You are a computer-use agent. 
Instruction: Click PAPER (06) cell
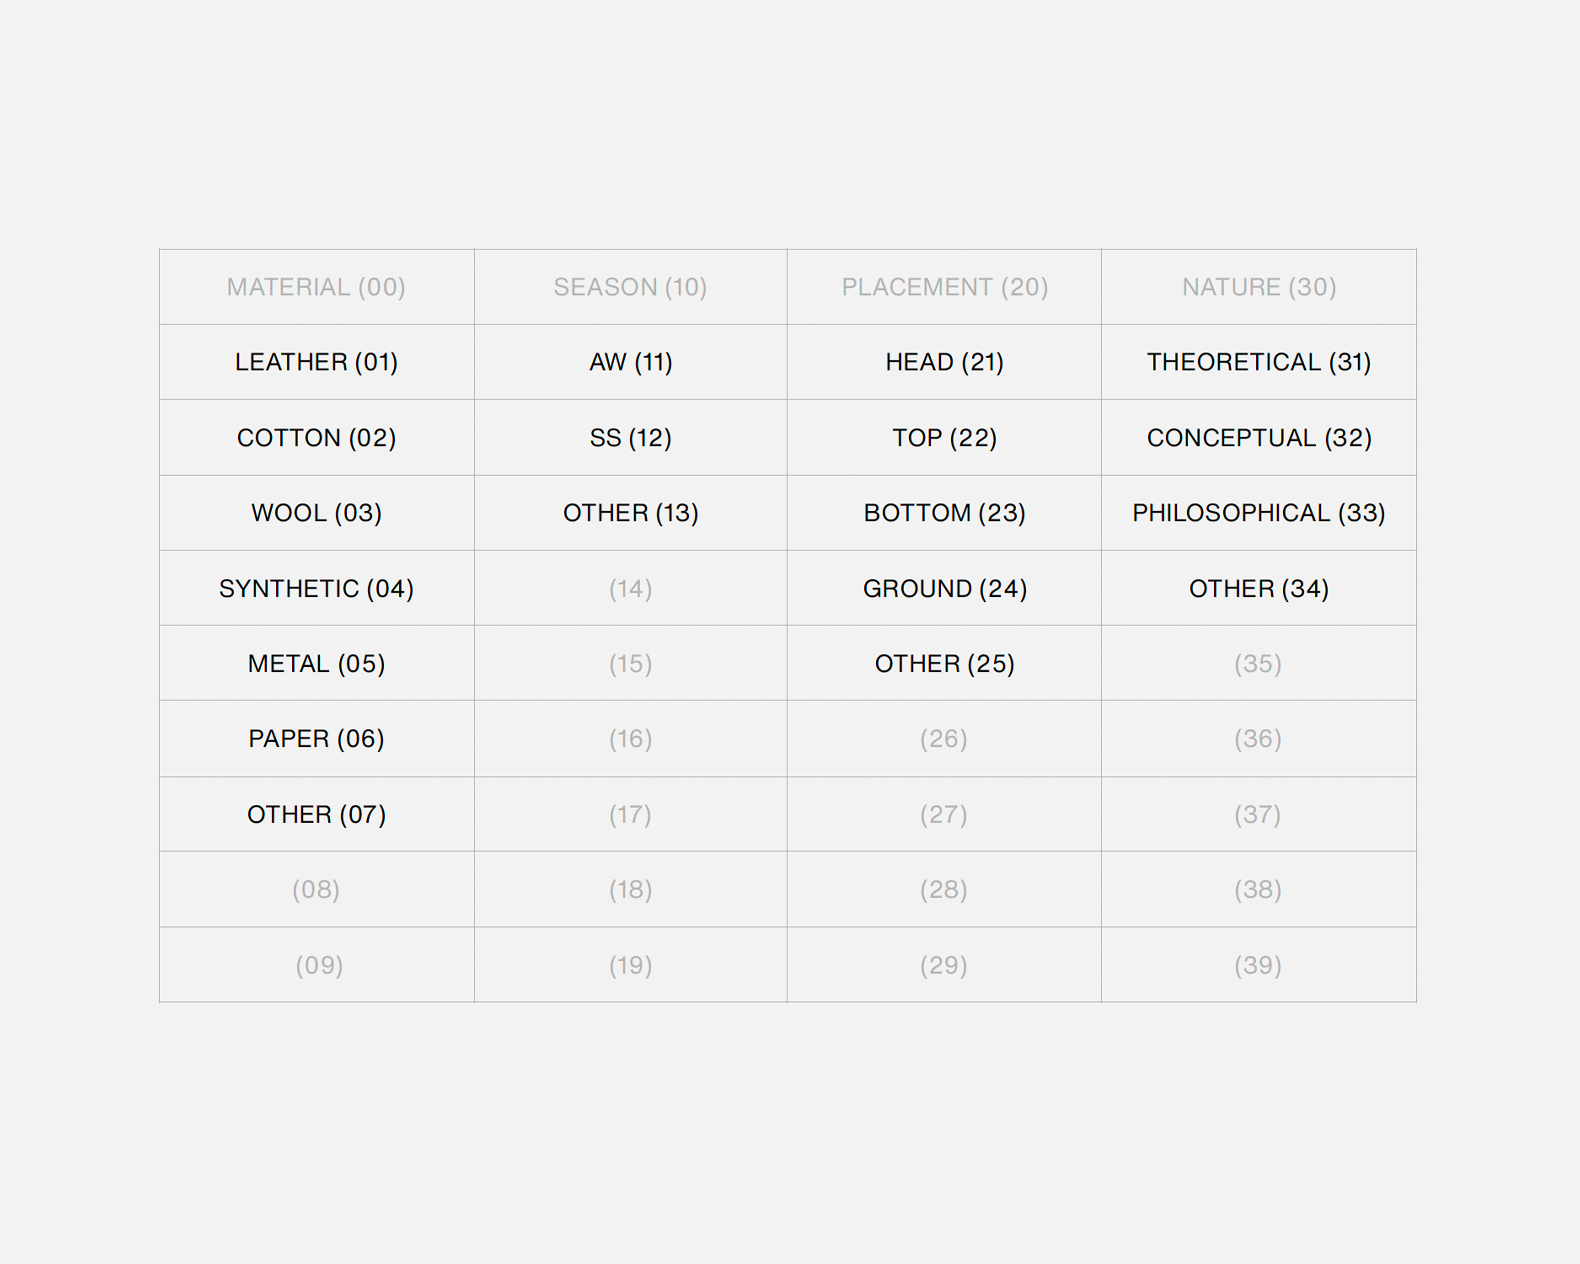tap(316, 739)
